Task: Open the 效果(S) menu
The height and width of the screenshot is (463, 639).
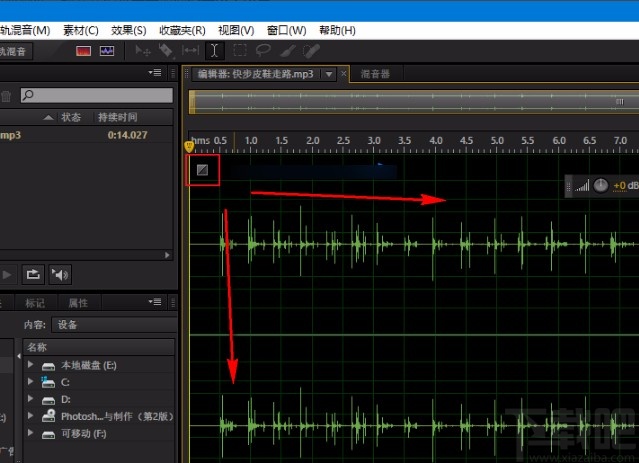Action: point(128,31)
